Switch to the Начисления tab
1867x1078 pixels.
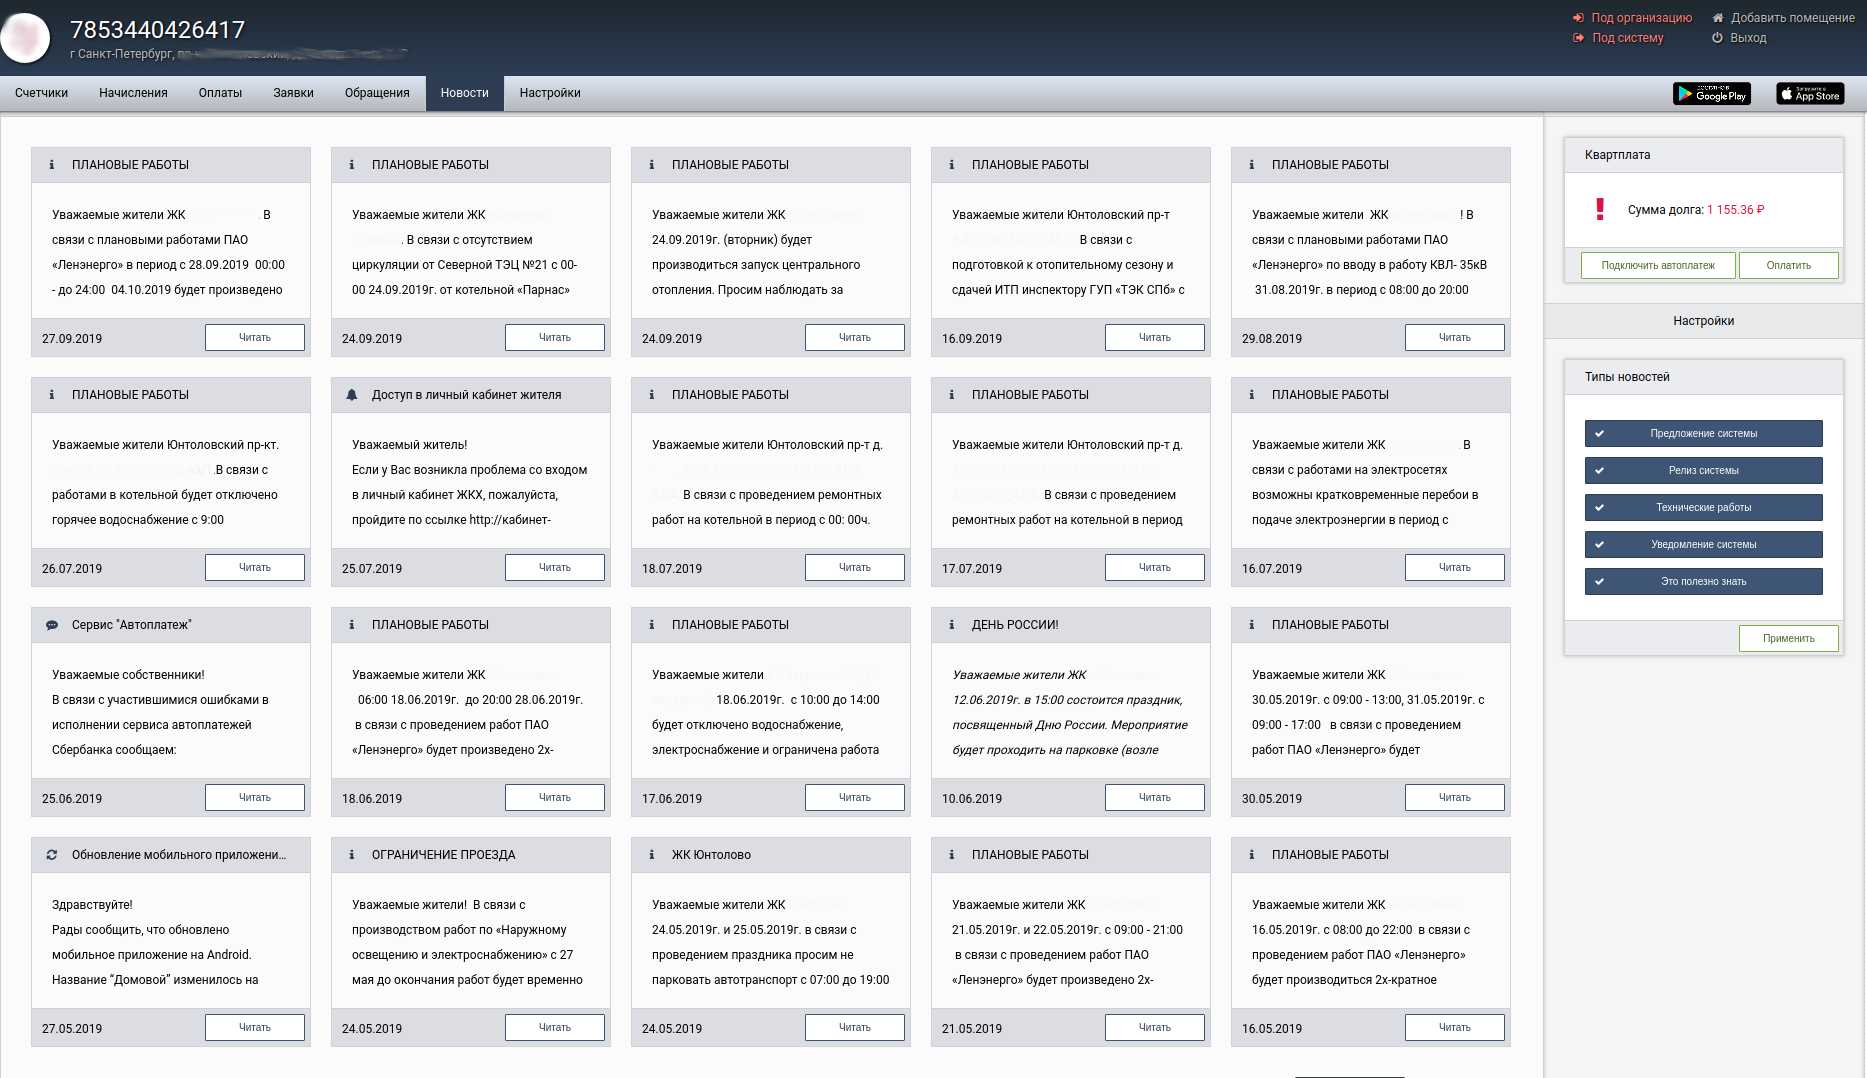pos(133,93)
